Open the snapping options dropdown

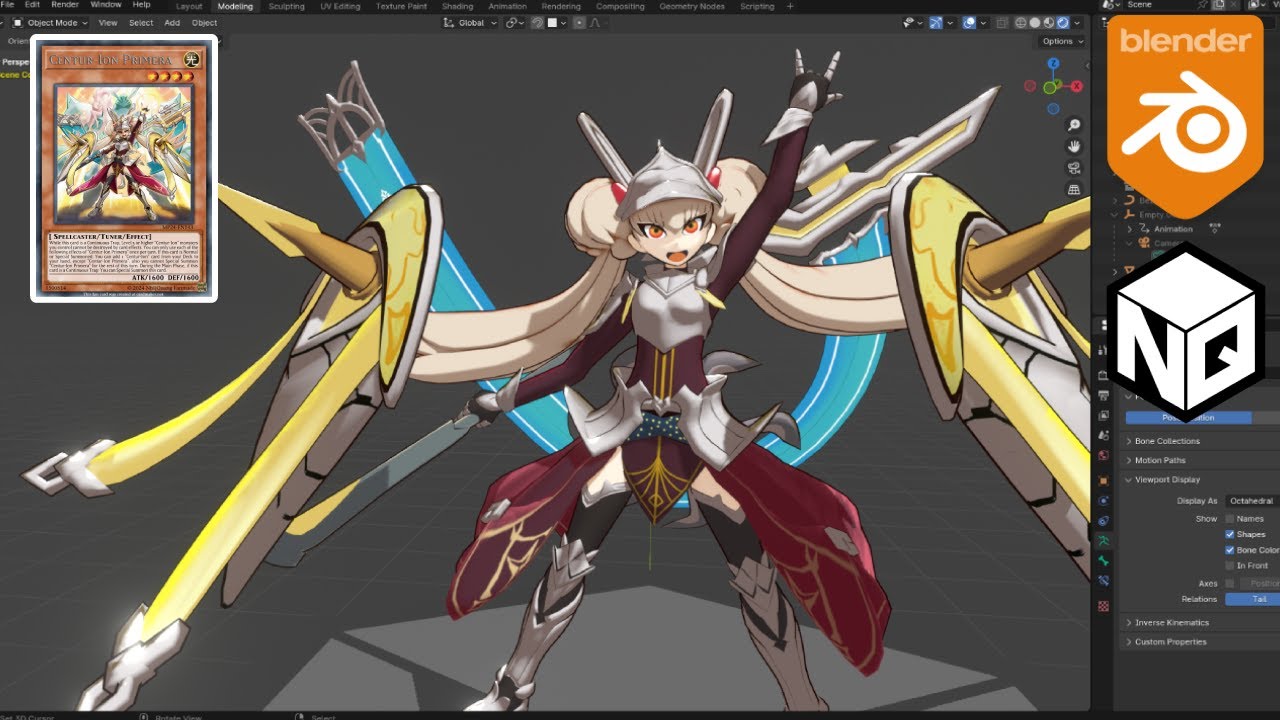[x=558, y=22]
